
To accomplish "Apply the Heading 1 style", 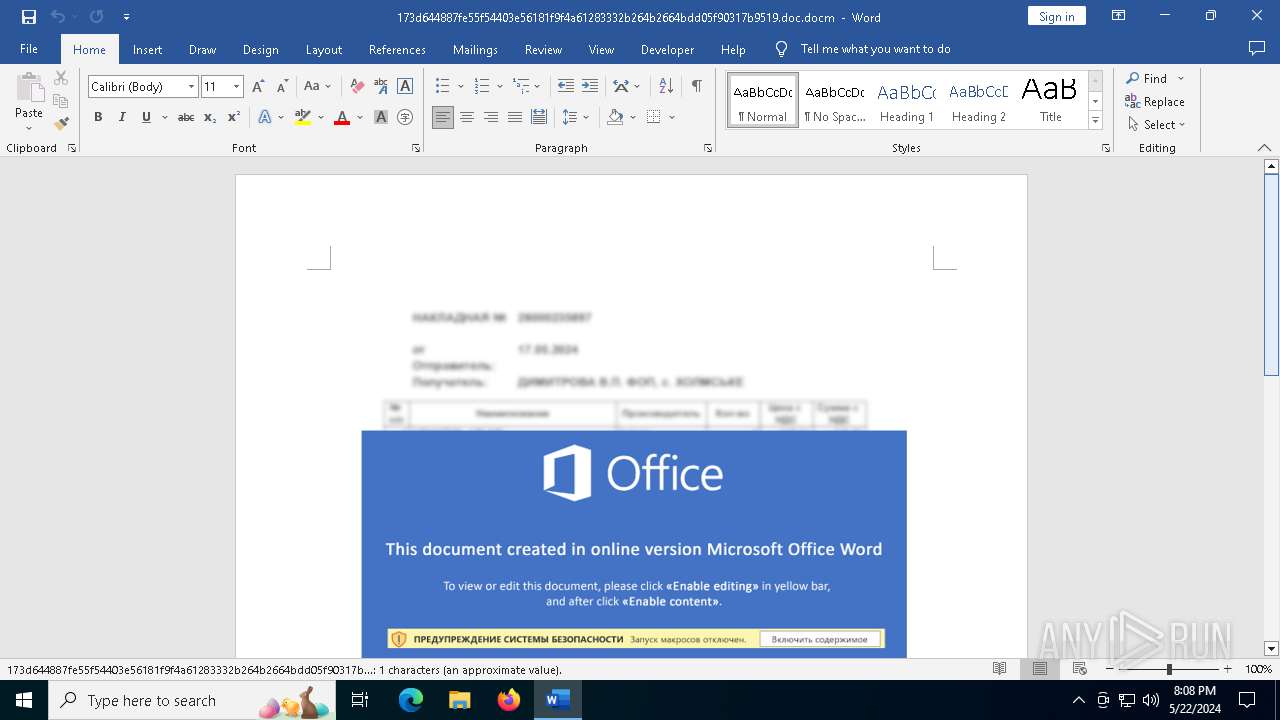I will 906,101.
